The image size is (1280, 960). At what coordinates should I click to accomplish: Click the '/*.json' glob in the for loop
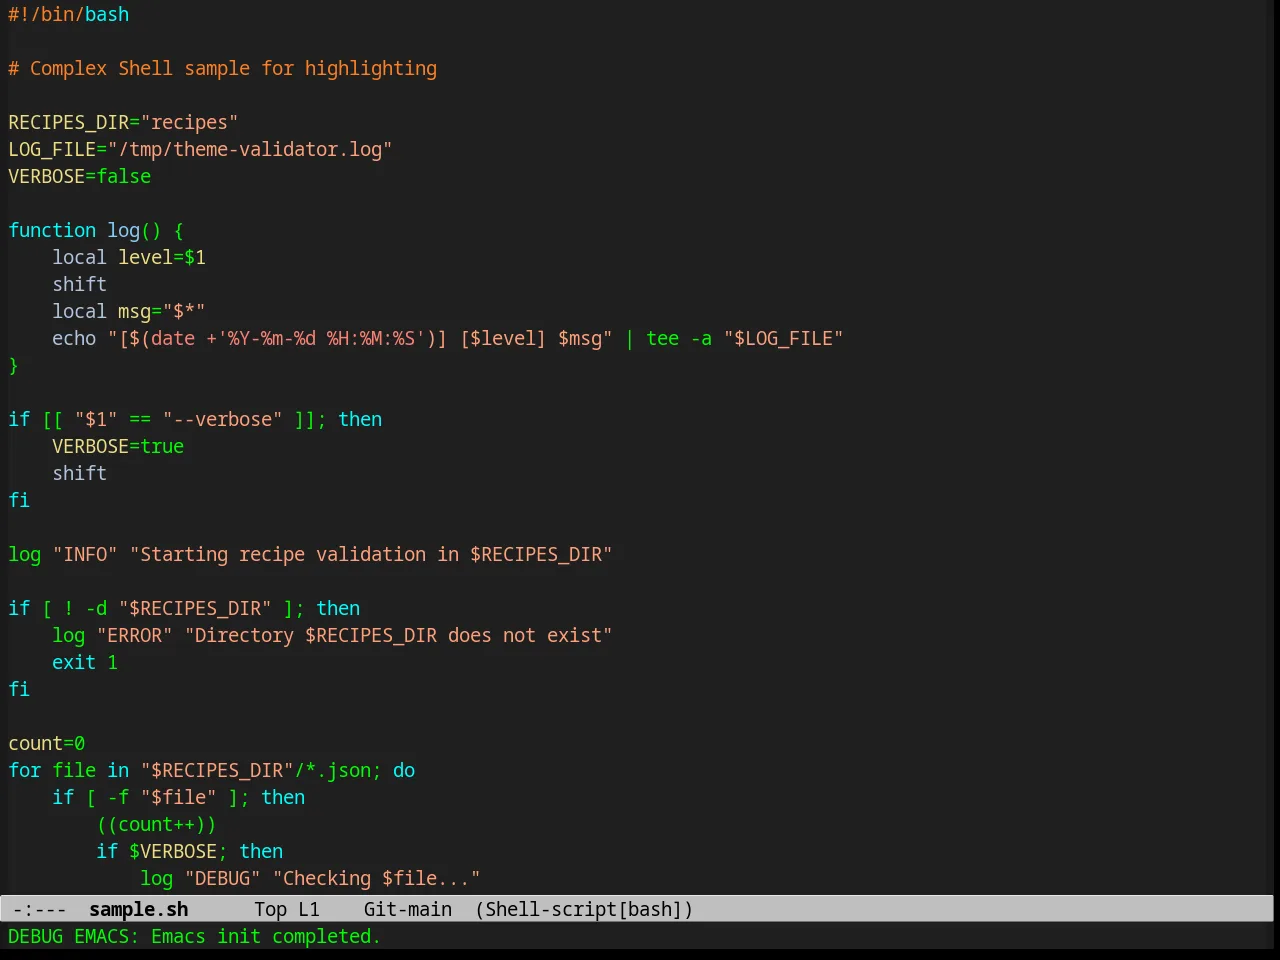click(333, 770)
